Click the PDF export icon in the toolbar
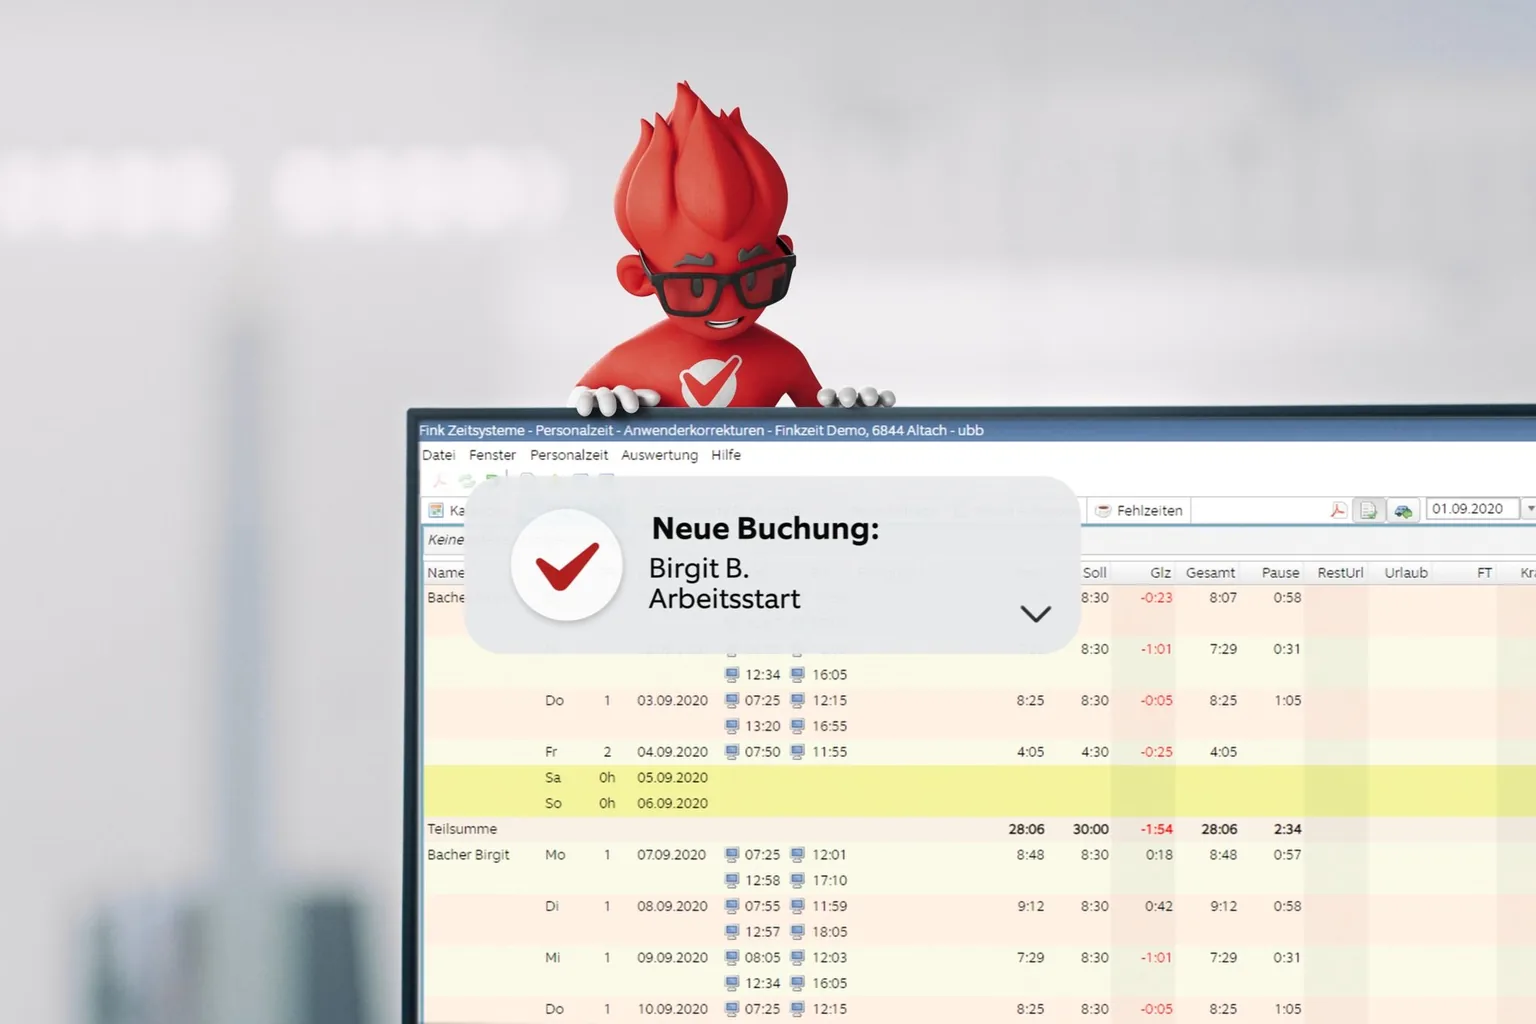Screen dimensions: 1536x1024 (1338, 510)
